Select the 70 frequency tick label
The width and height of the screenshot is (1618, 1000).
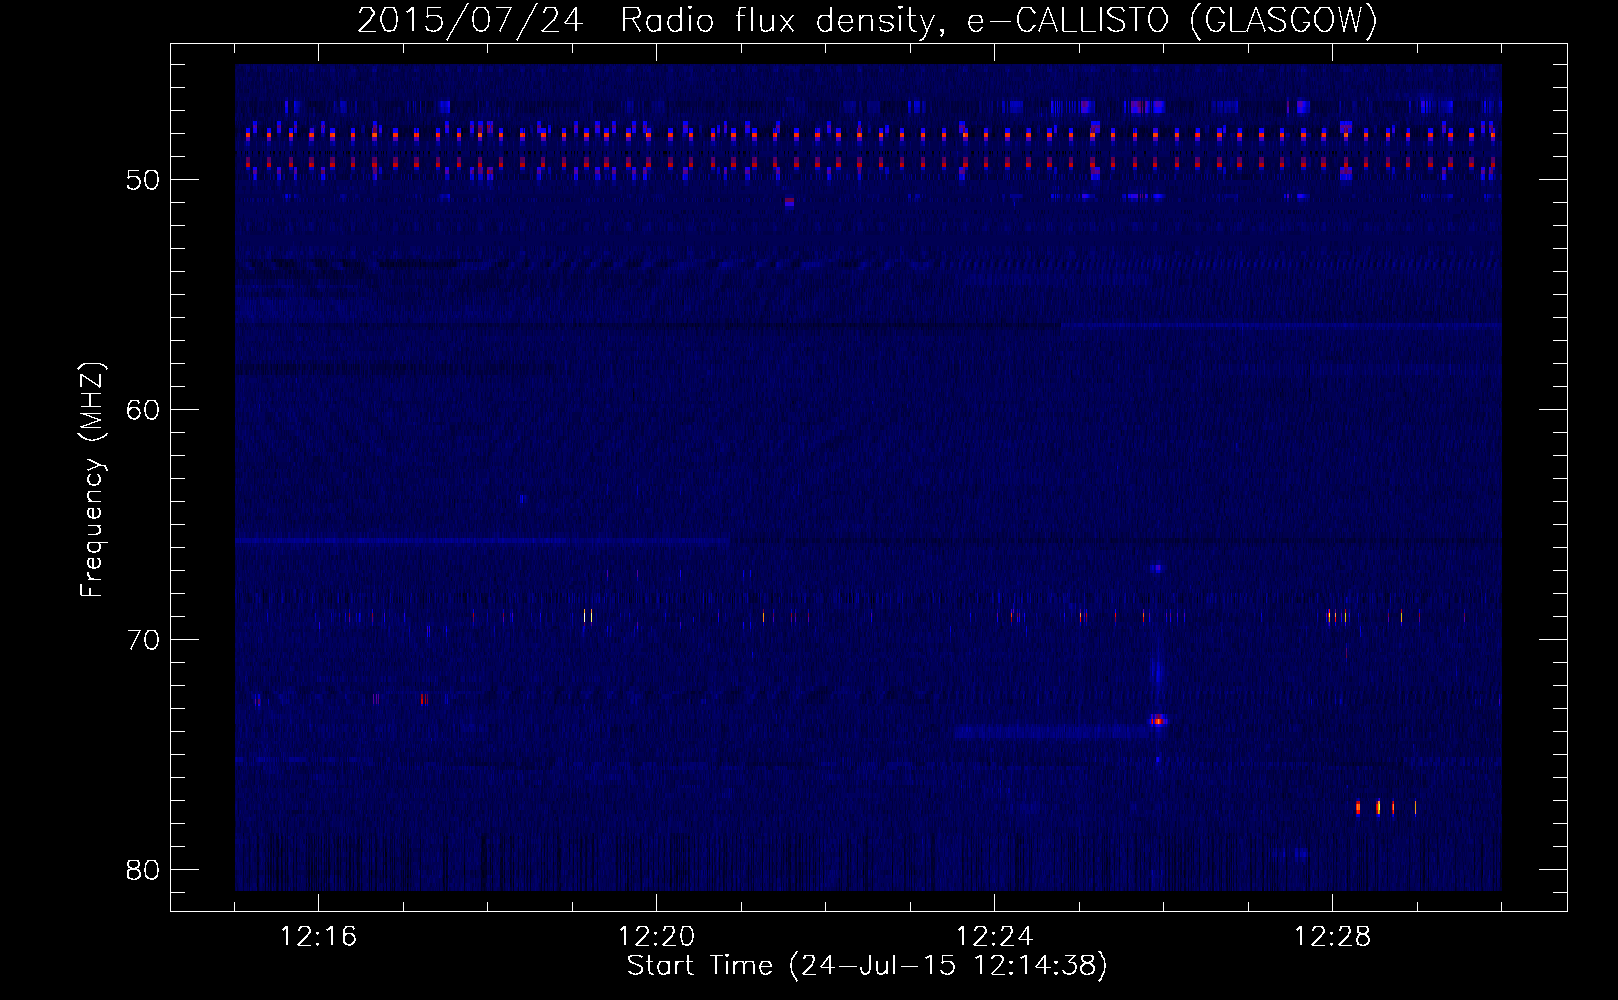pyautogui.click(x=144, y=640)
